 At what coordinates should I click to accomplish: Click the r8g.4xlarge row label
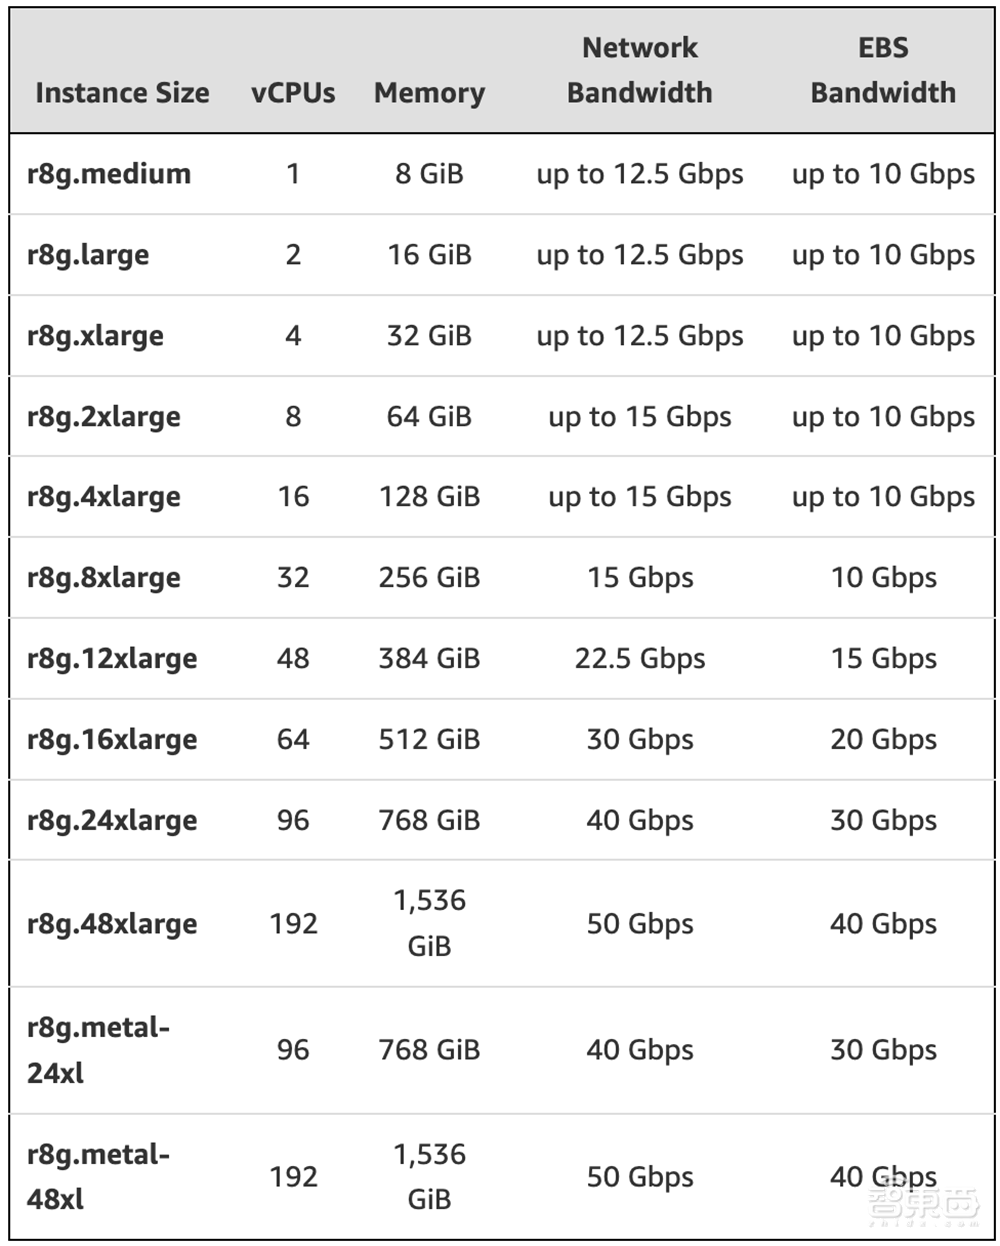[x=104, y=497]
